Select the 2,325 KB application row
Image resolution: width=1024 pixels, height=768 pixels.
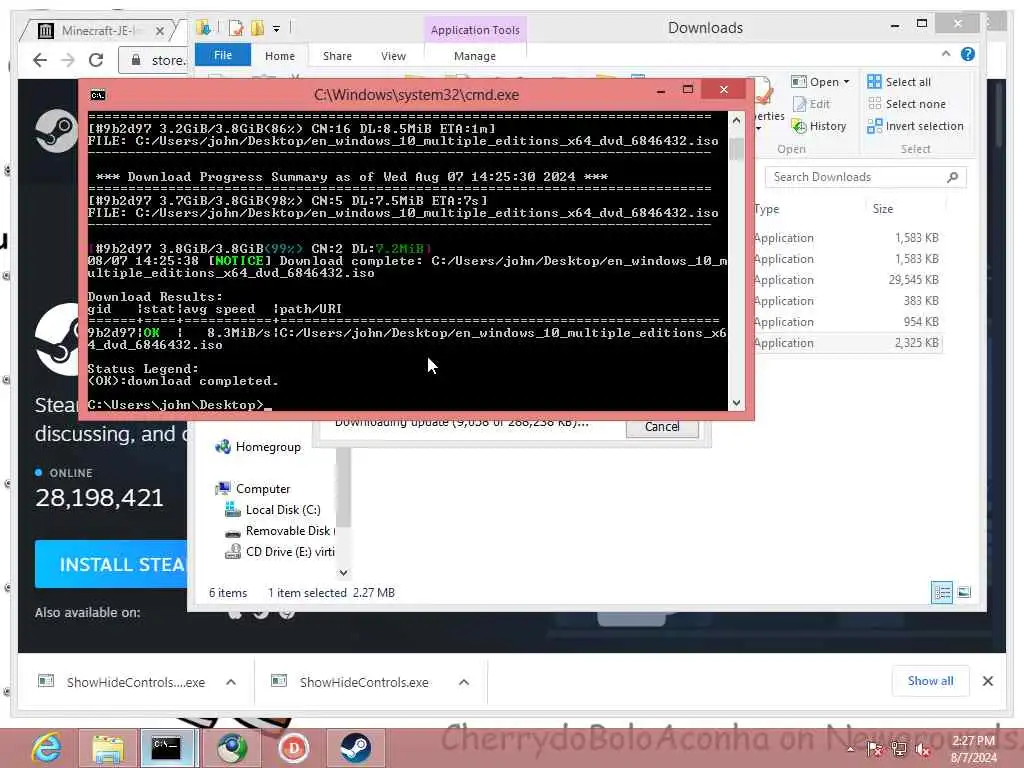point(847,342)
